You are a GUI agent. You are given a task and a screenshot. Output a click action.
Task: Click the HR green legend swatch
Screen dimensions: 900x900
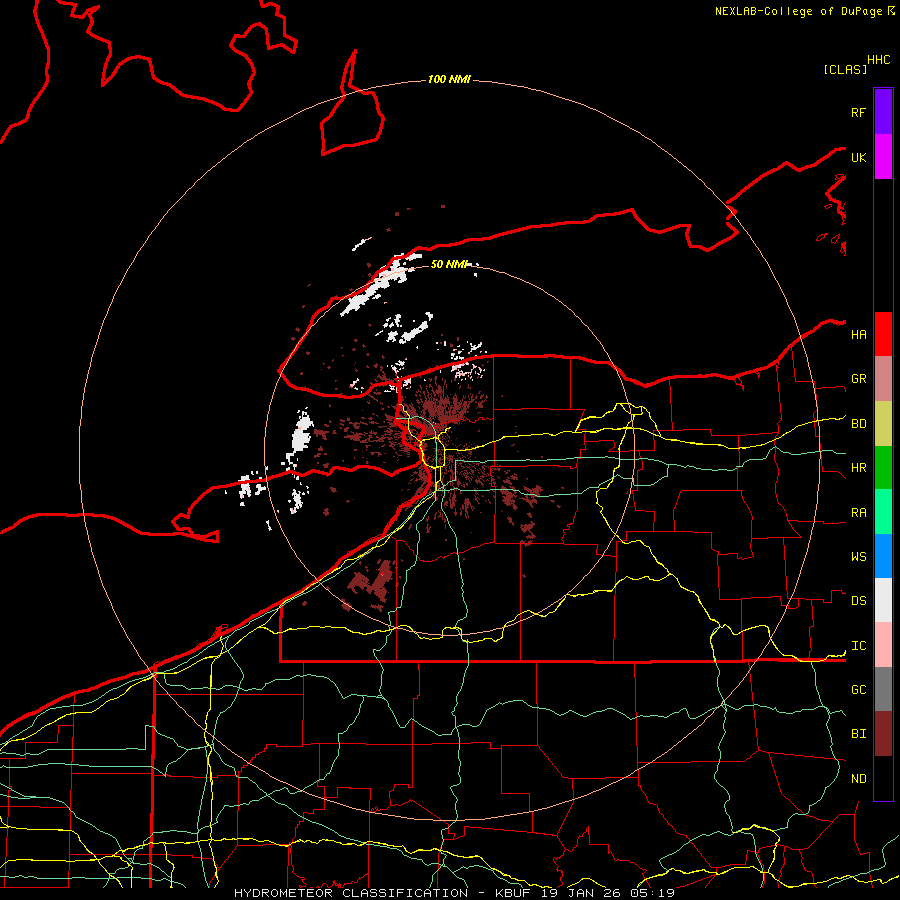point(883,468)
